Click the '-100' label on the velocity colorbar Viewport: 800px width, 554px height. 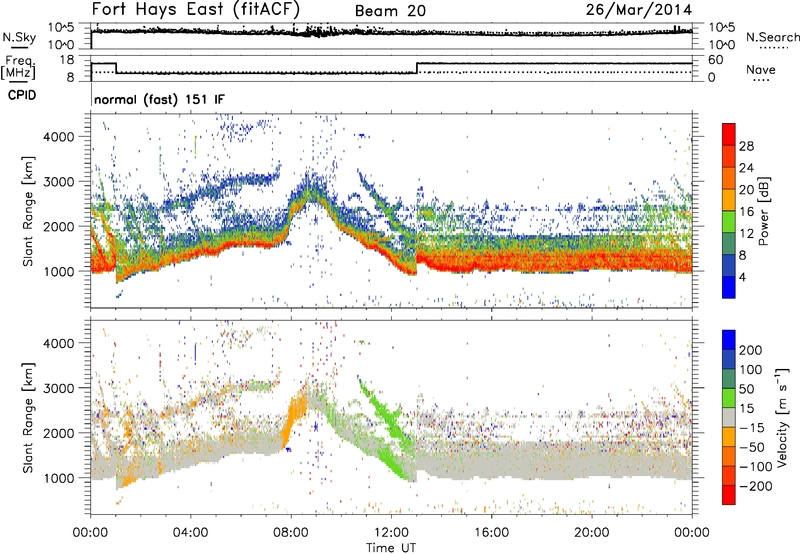pos(755,467)
